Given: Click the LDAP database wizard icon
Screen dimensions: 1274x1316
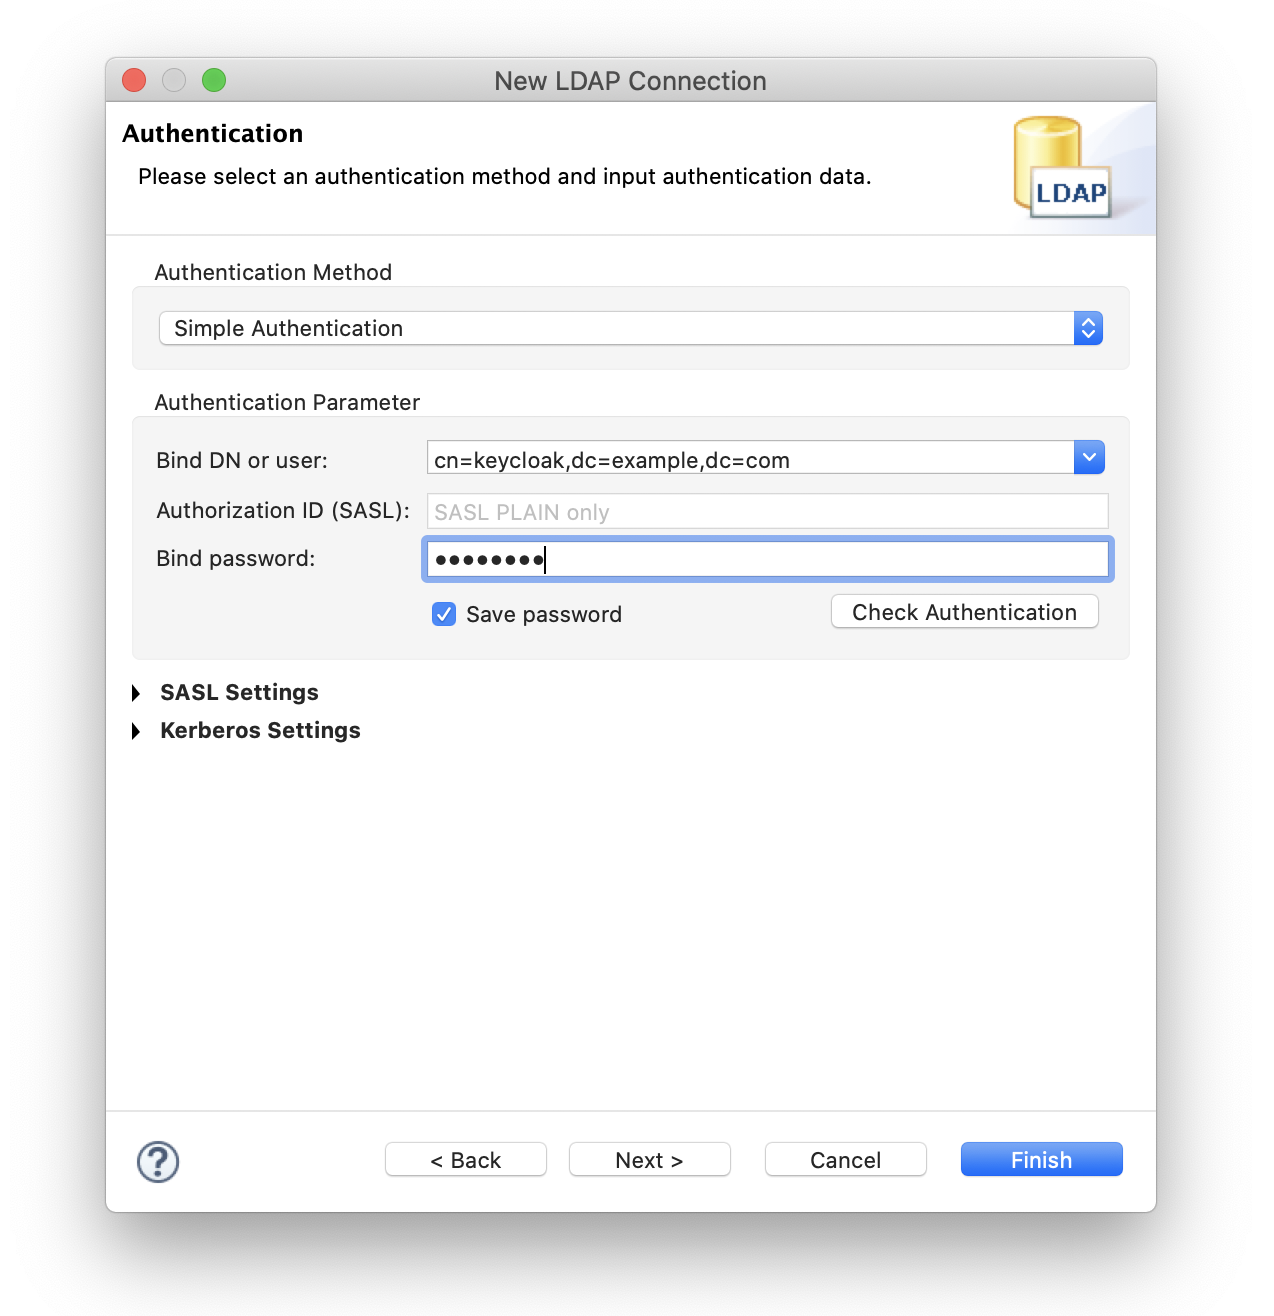Looking at the screenshot, I should [x=1062, y=167].
